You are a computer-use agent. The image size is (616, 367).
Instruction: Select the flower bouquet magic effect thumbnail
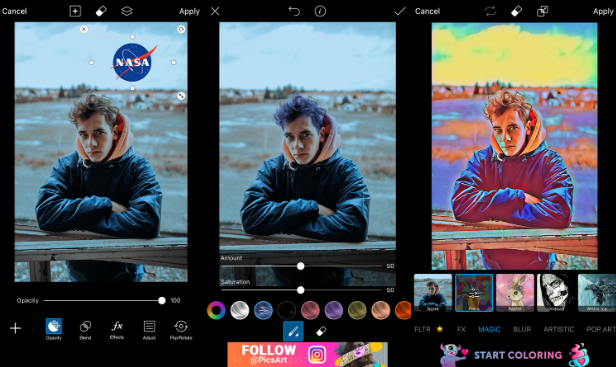coord(474,293)
